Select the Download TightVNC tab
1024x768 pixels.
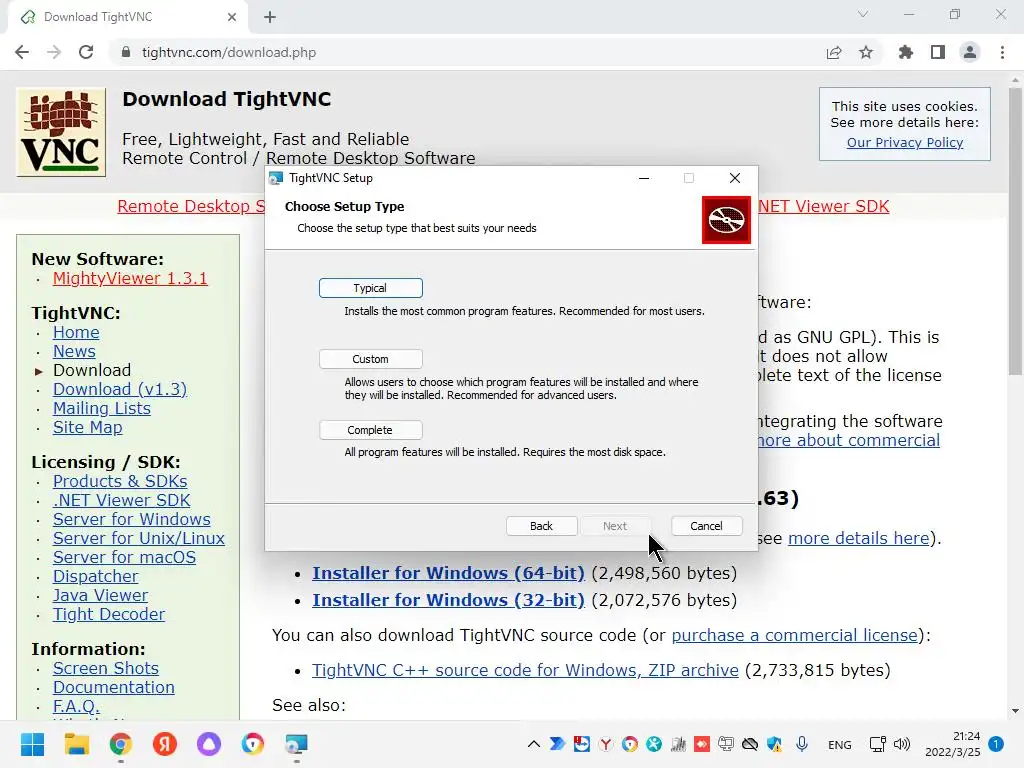tap(128, 18)
